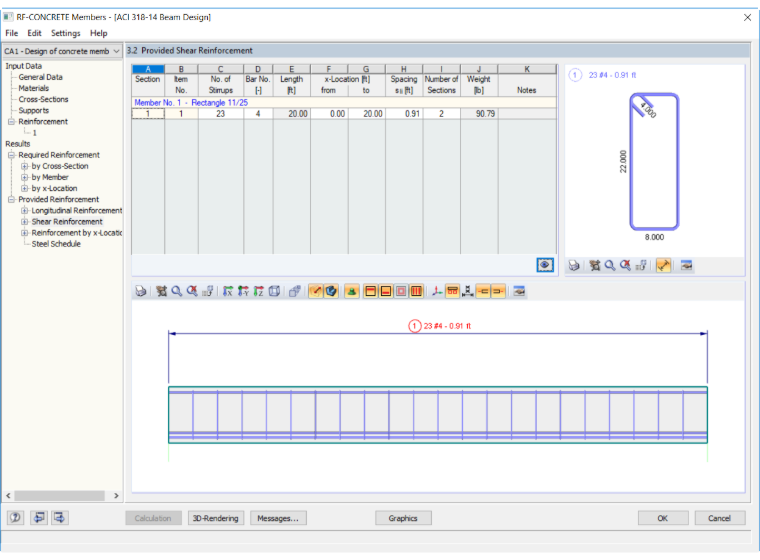Open the Edit menu
Screen dimensions: 760x560
point(34,33)
